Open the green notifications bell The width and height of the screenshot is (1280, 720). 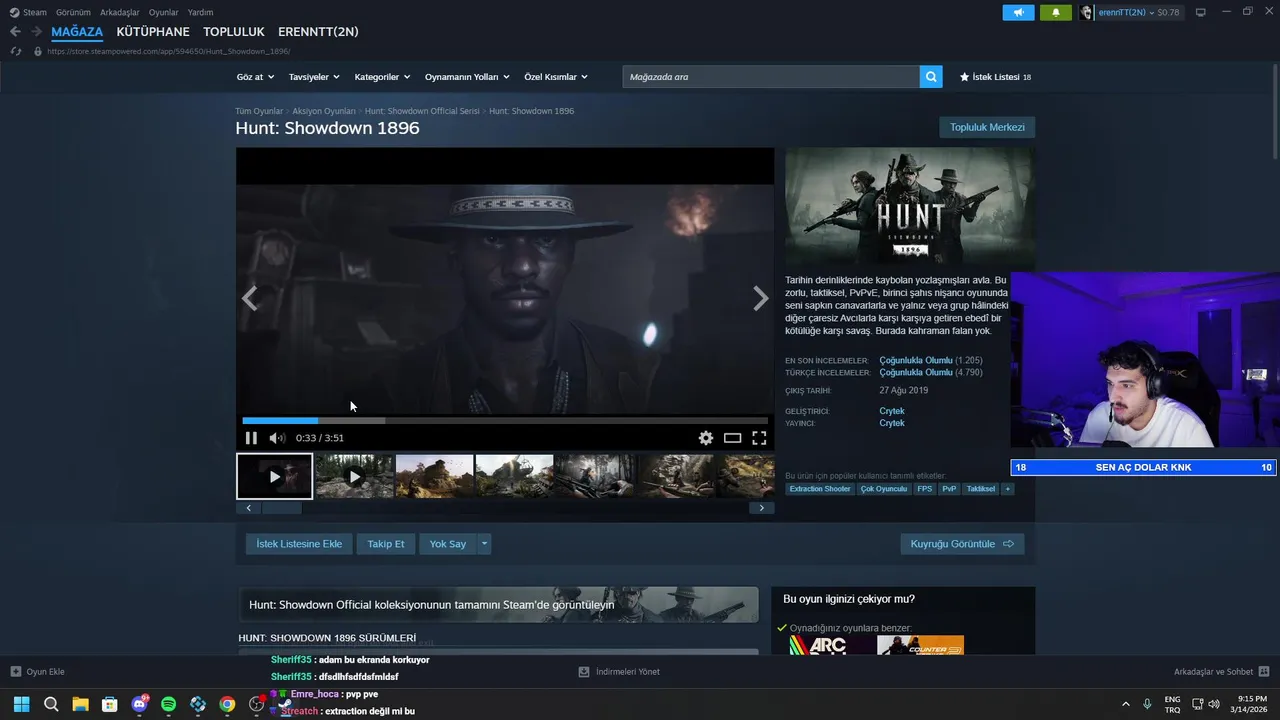pos(1055,12)
